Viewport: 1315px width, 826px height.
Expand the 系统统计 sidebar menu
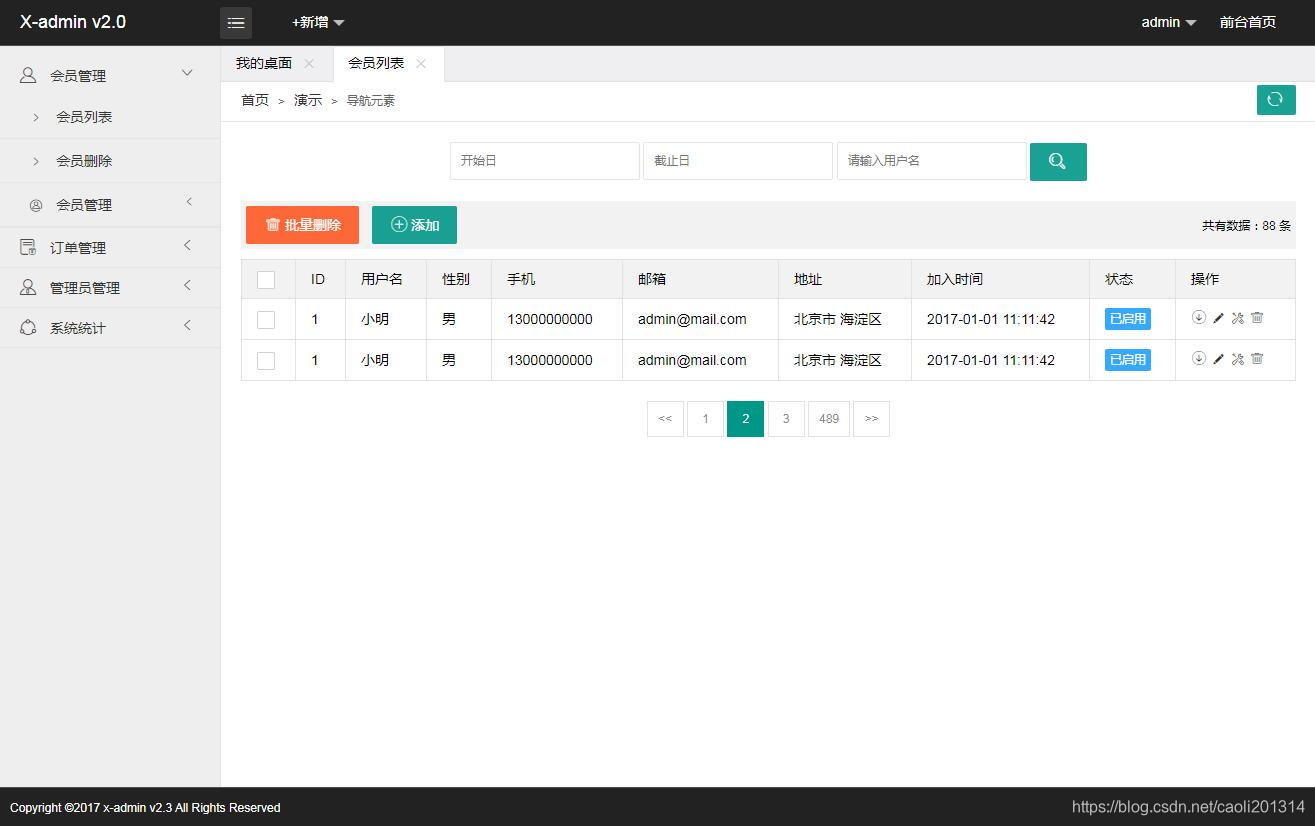coord(110,327)
